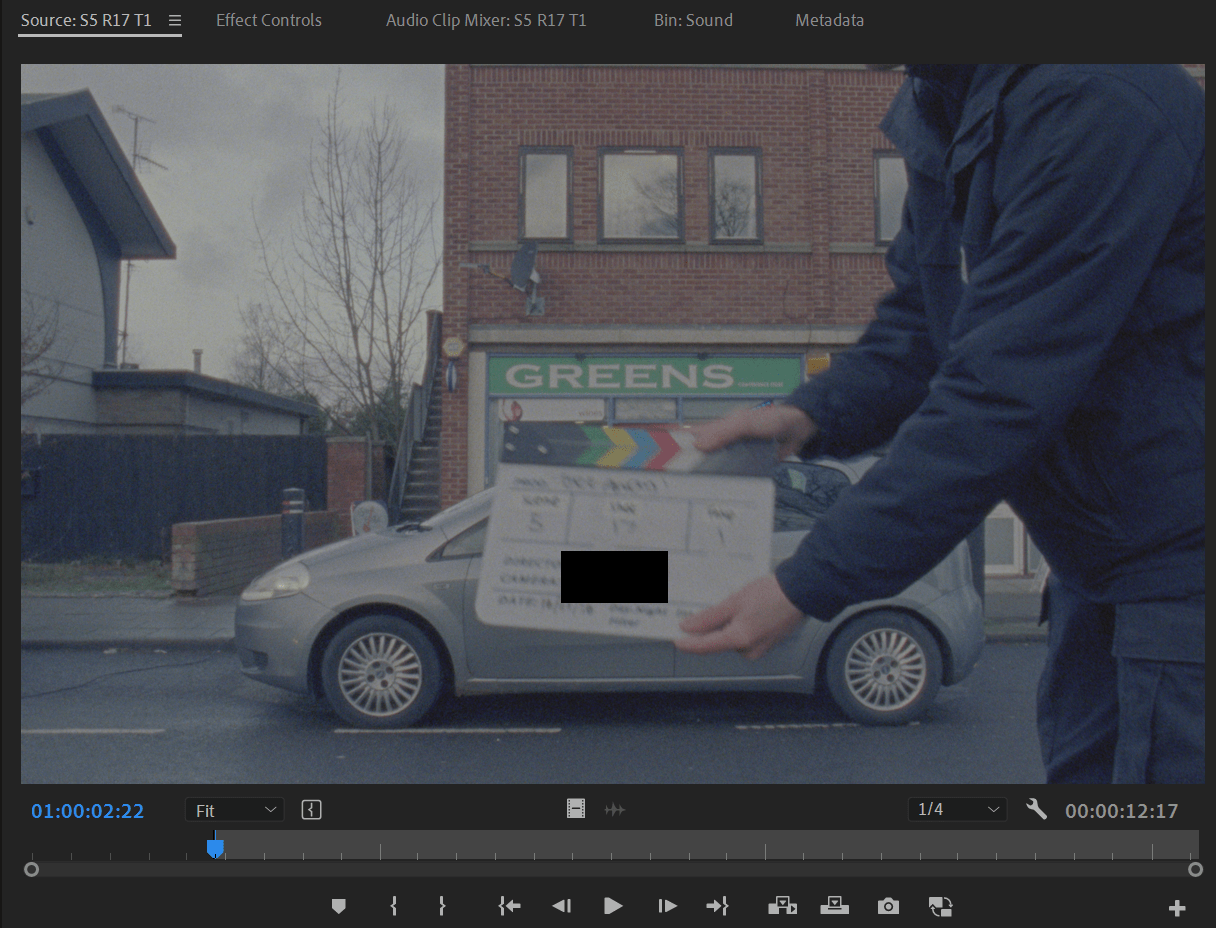Image resolution: width=1216 pixels, height=928 pixels.
Task: Expand the Fit zoom level dropdown
Action: (234, 810)
